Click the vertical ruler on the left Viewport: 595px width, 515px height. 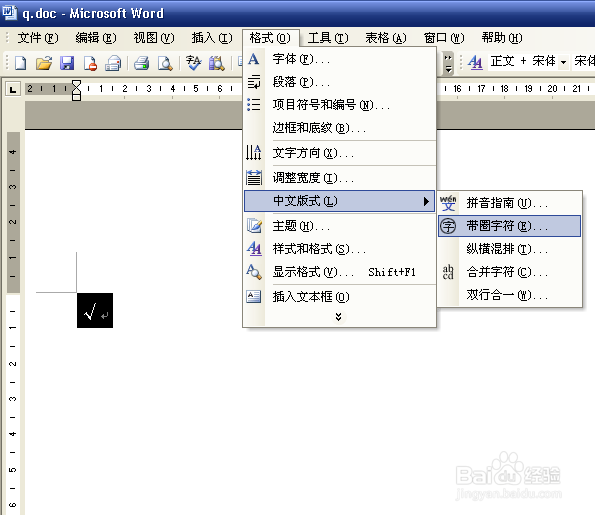13,323
